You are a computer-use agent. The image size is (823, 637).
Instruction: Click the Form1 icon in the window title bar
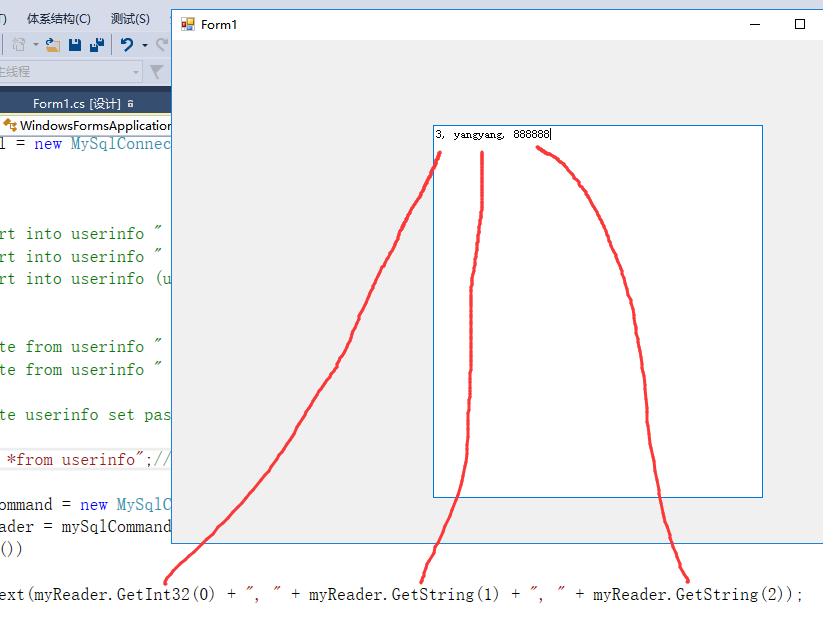[186, 24]
